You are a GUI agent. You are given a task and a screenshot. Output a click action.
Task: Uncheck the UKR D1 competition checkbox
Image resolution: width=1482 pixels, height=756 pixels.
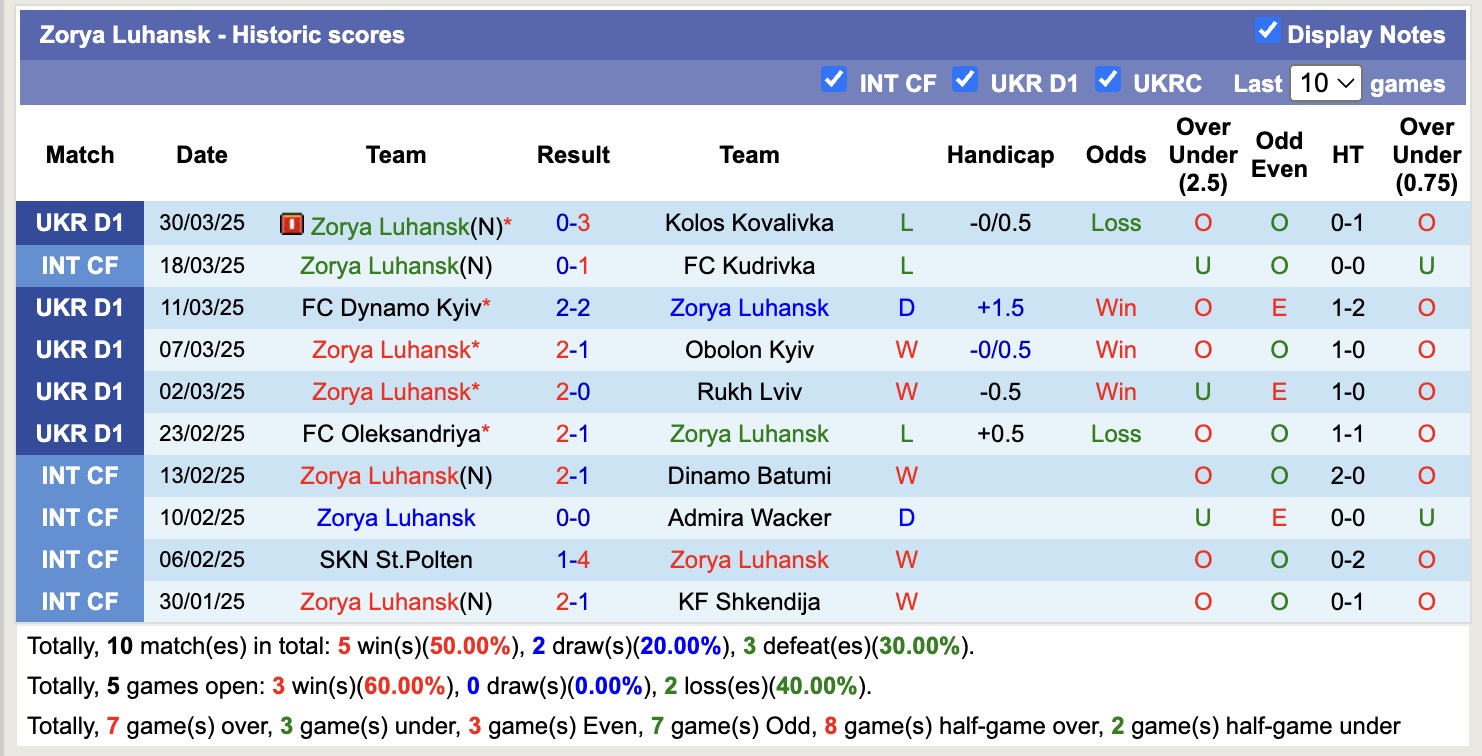(965, 80)
